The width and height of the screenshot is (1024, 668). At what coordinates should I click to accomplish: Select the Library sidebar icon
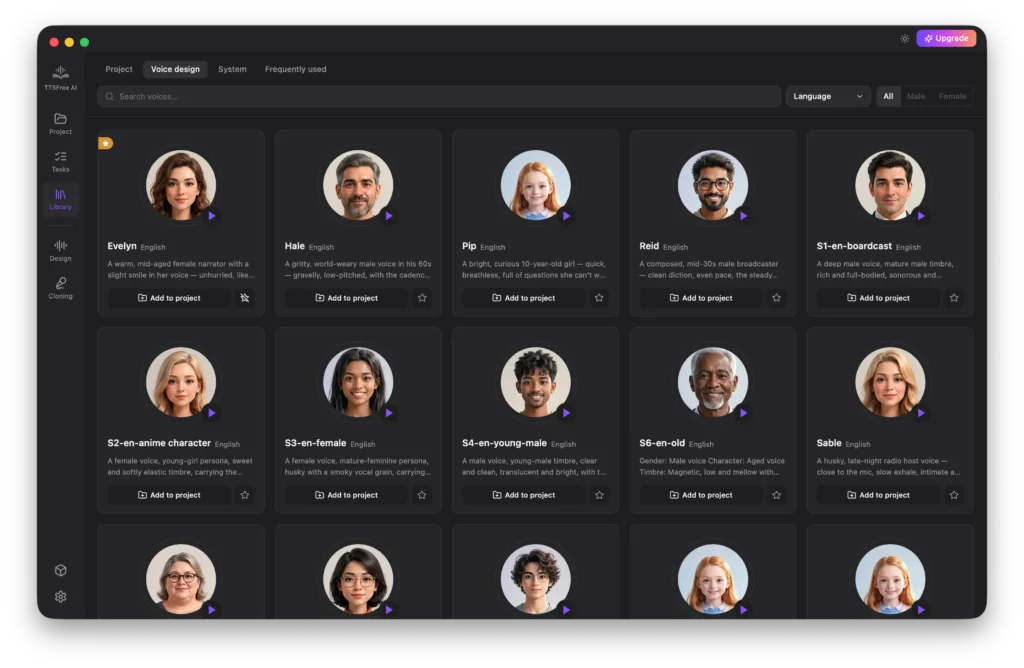pyautogui.click(x=60, y=199)
